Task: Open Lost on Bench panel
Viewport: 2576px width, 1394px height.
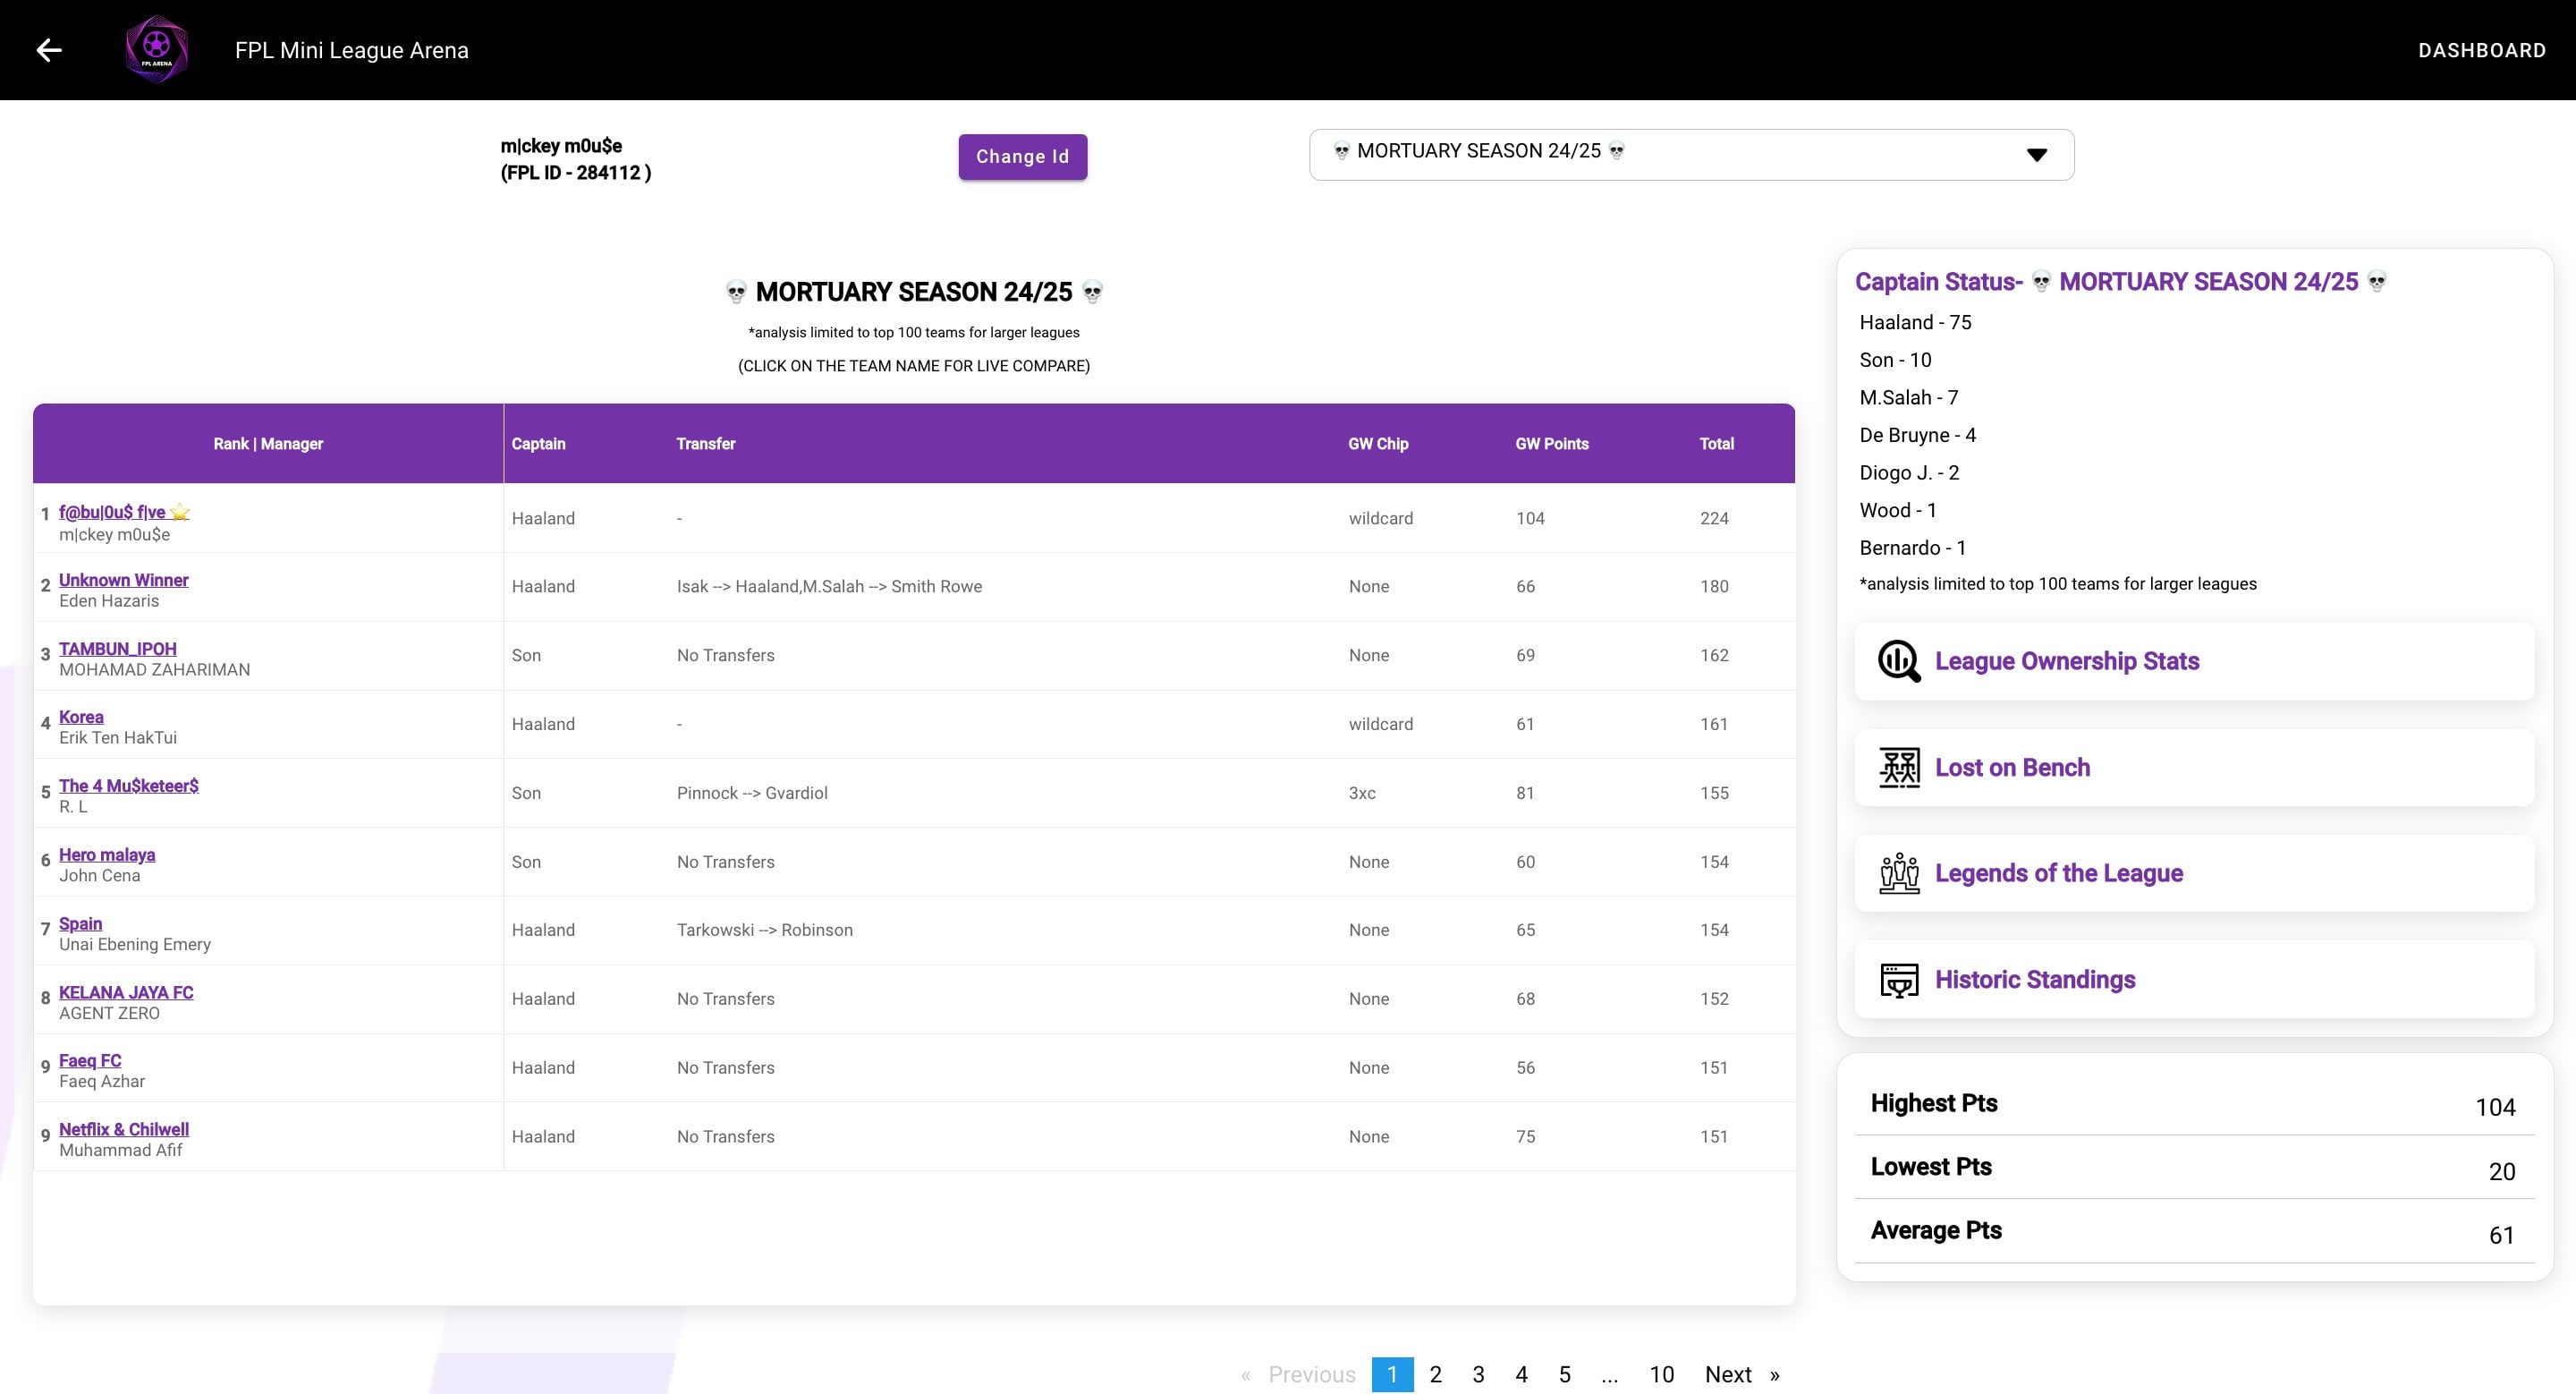Action: point(2194,767)
